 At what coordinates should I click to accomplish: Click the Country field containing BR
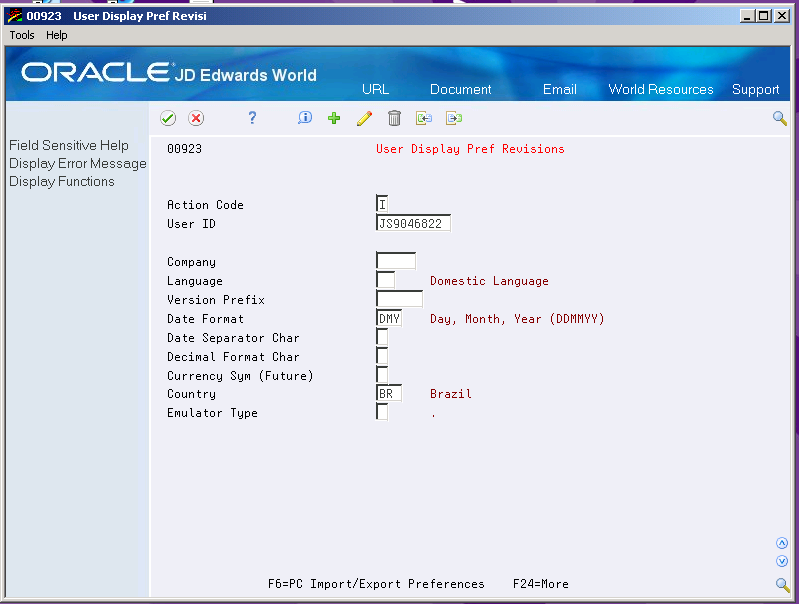pos(389,393)
